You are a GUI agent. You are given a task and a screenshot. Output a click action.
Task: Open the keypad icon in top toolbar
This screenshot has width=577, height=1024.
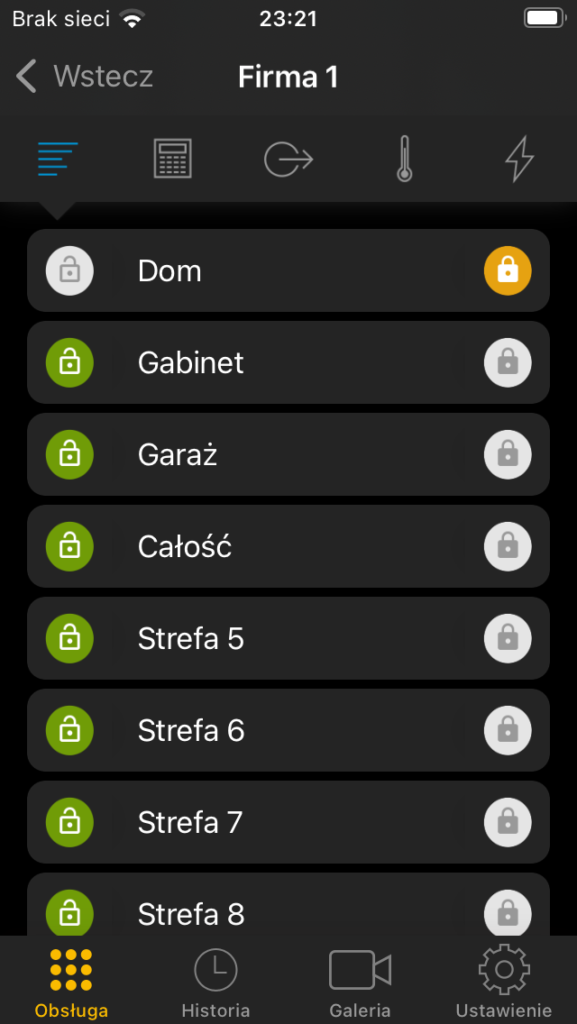click(x=173, y=159)
